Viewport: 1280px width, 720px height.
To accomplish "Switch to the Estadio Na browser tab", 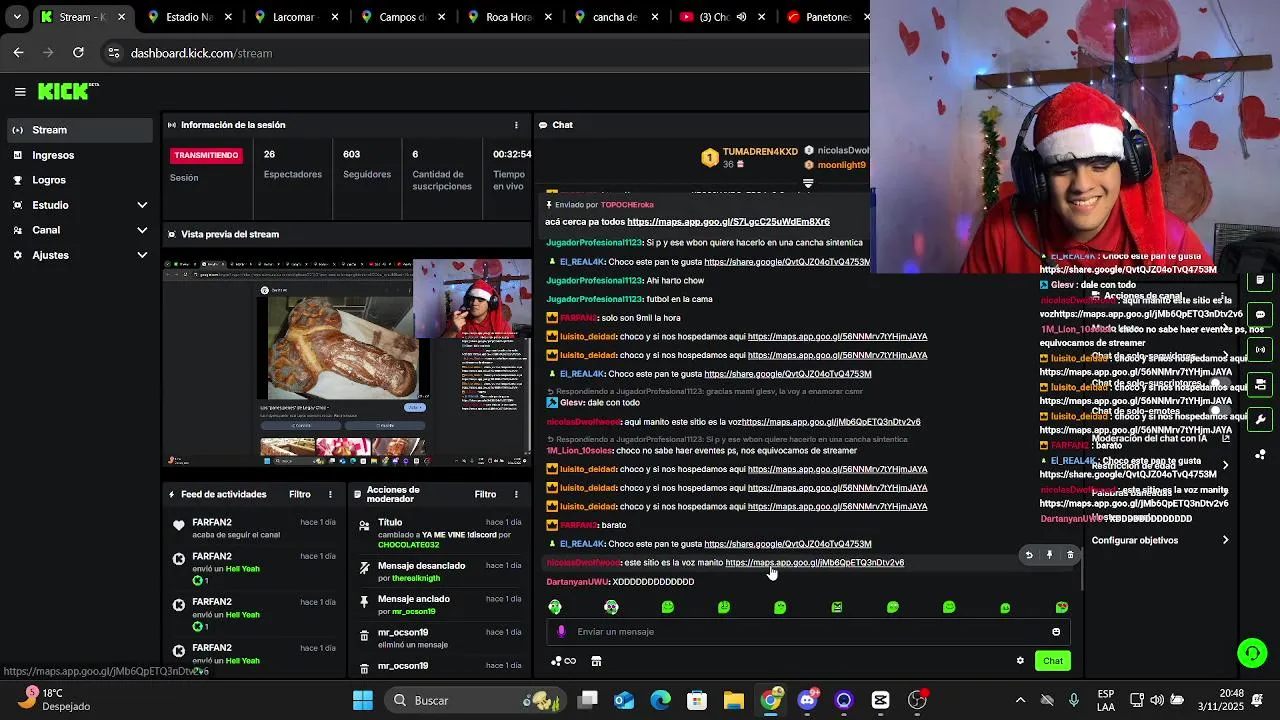I will pyautogui.click(x=187, y=17).
